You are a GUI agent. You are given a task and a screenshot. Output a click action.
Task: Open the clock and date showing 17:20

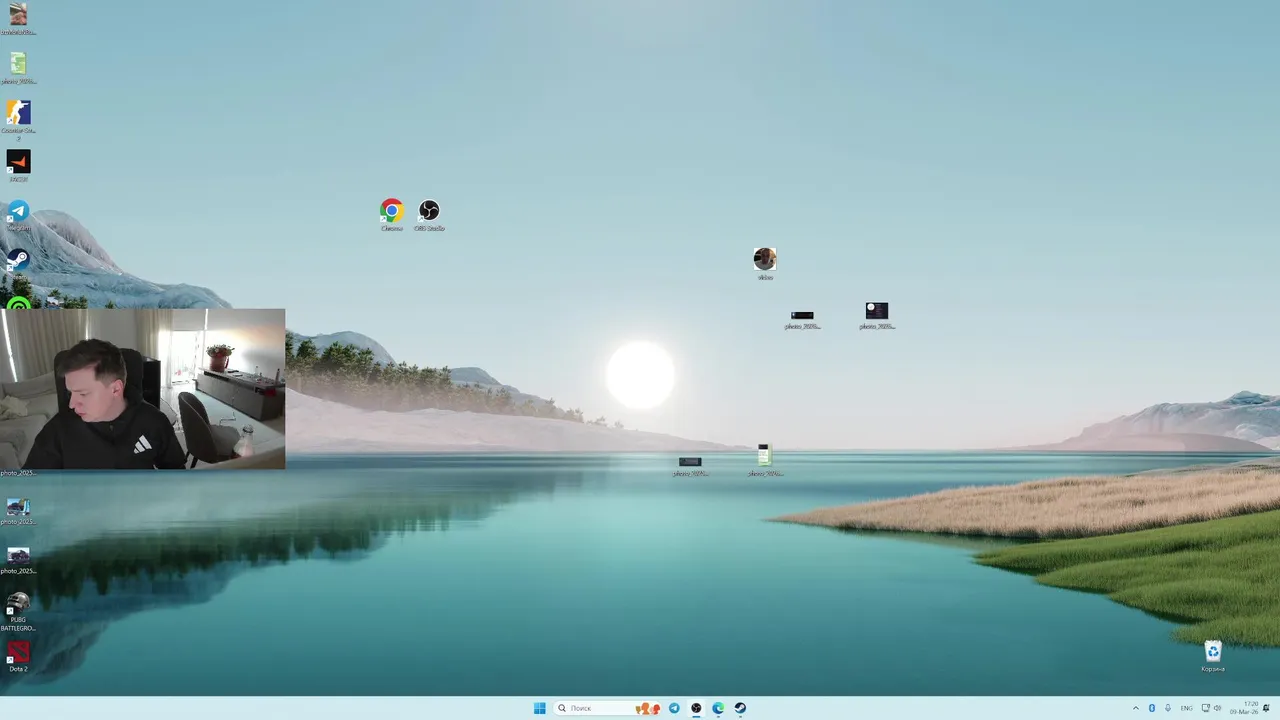(1246, 708)
